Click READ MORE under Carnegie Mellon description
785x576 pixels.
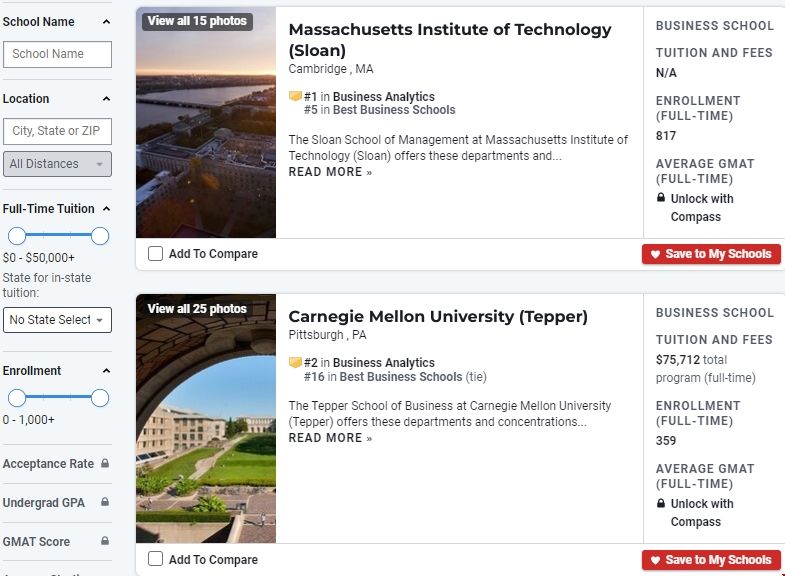(x=330, y=438)
